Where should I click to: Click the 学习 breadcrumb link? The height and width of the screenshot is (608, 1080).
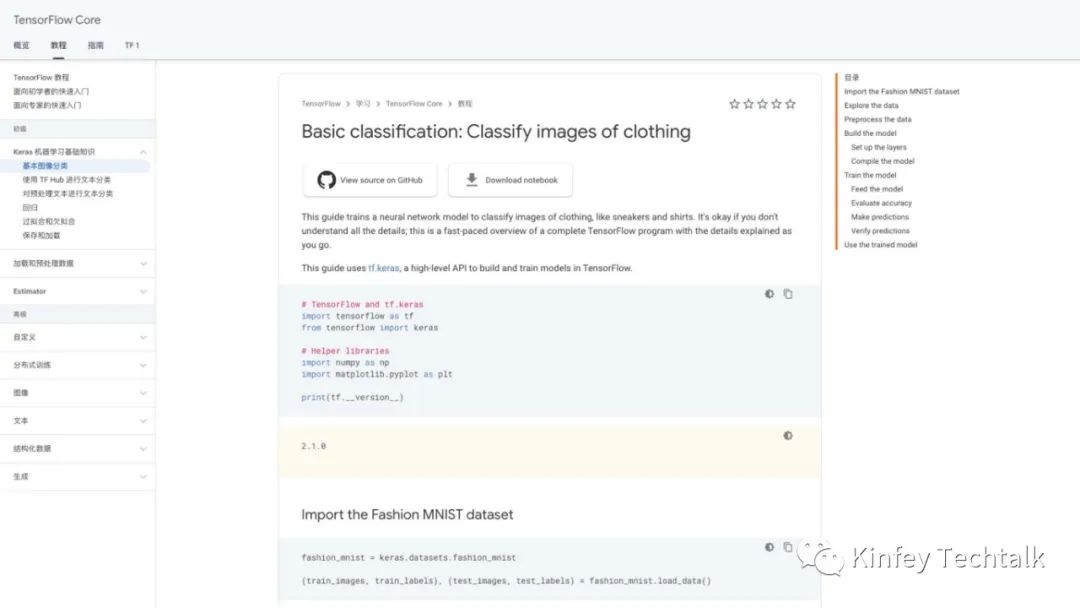click(x=363, y=104)
